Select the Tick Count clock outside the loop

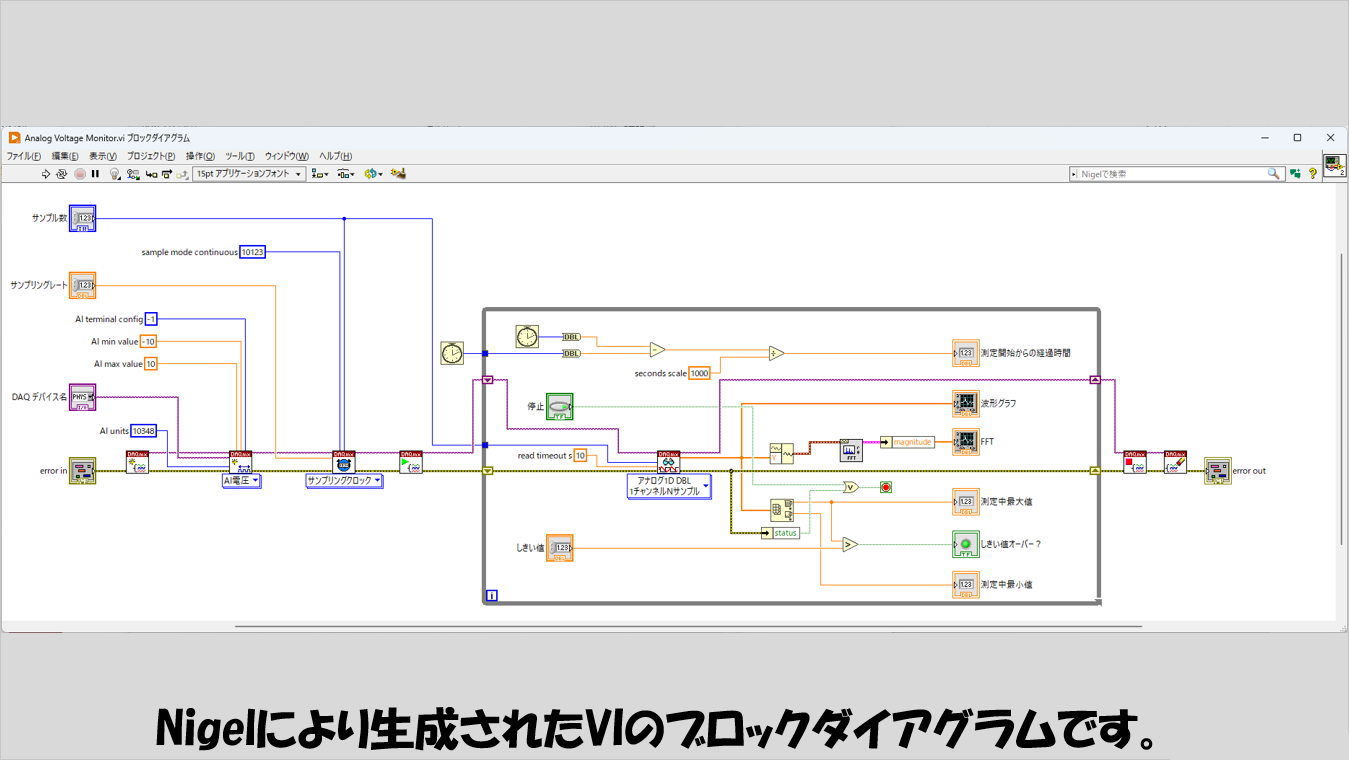[x=453, y=353]
